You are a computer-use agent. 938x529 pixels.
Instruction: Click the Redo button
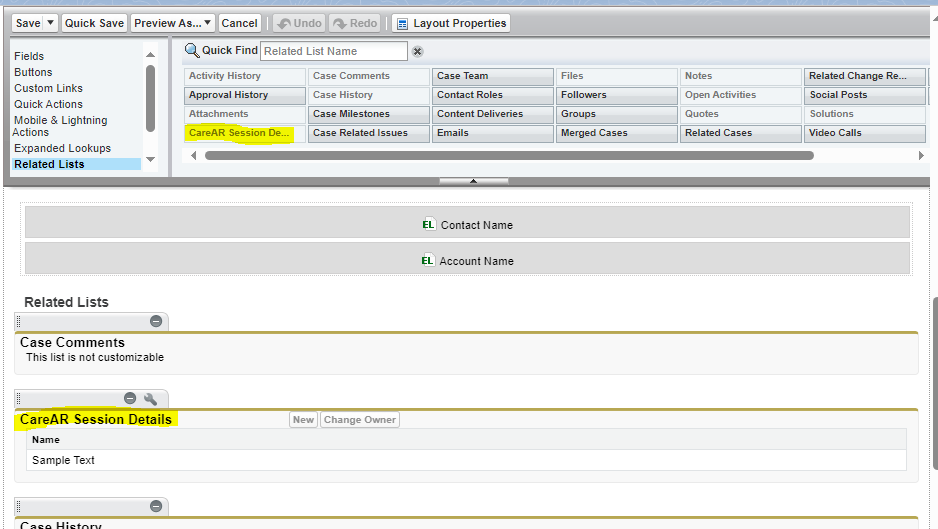pos(355,23)
